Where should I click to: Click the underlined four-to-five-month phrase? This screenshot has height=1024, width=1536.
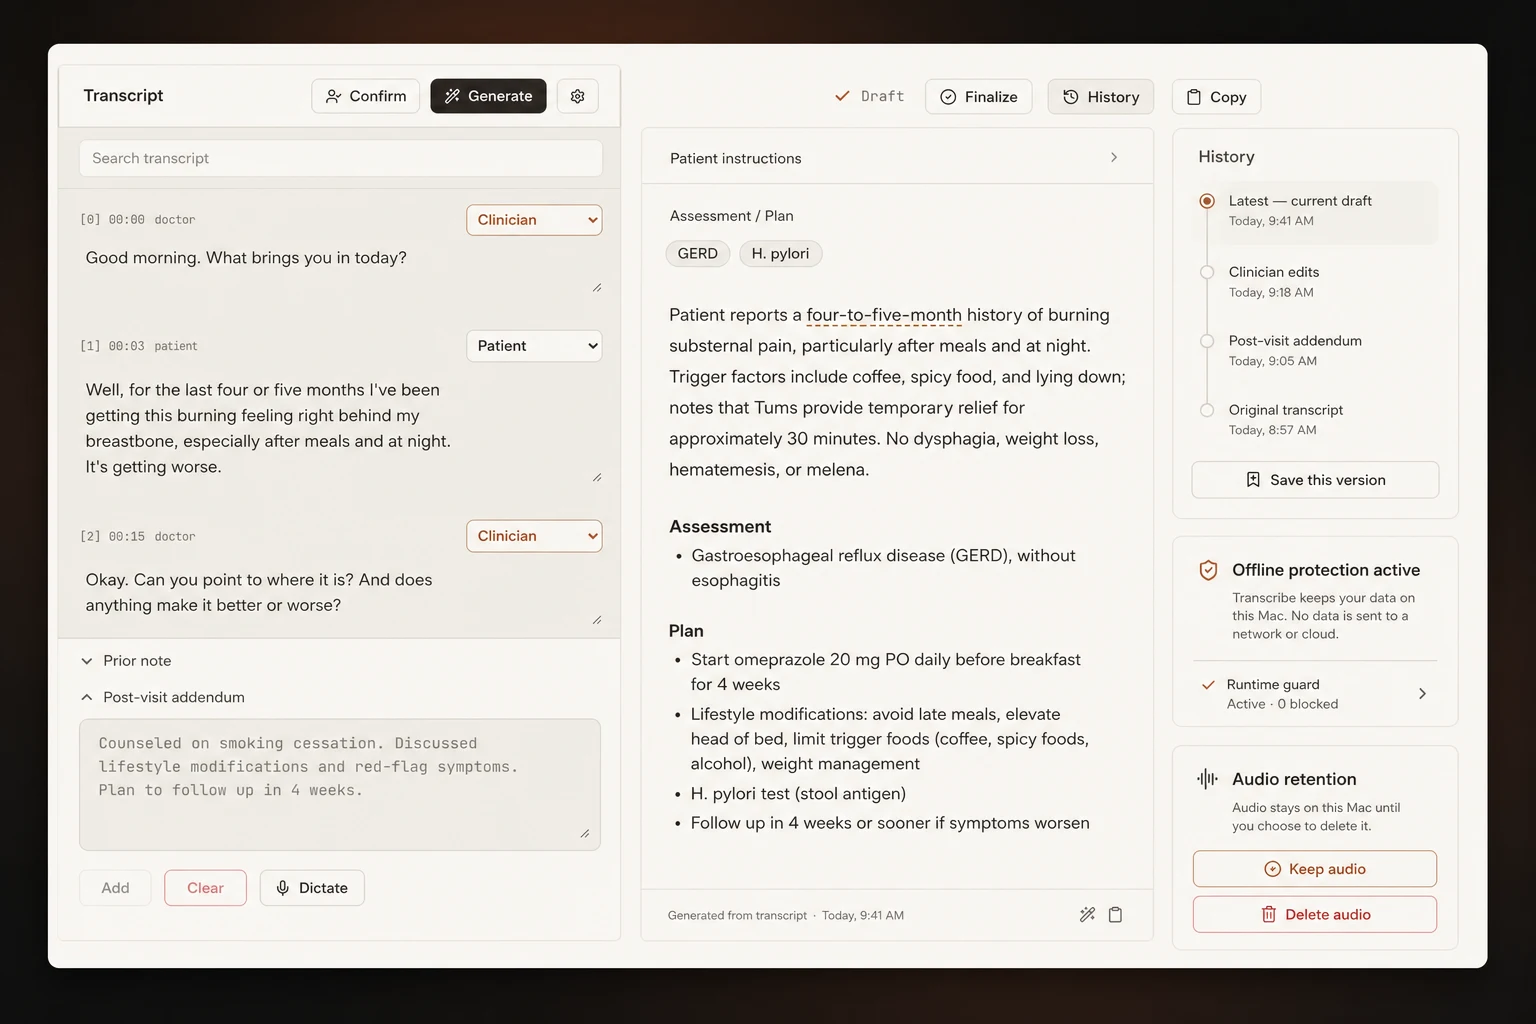[x=884, y=315]
